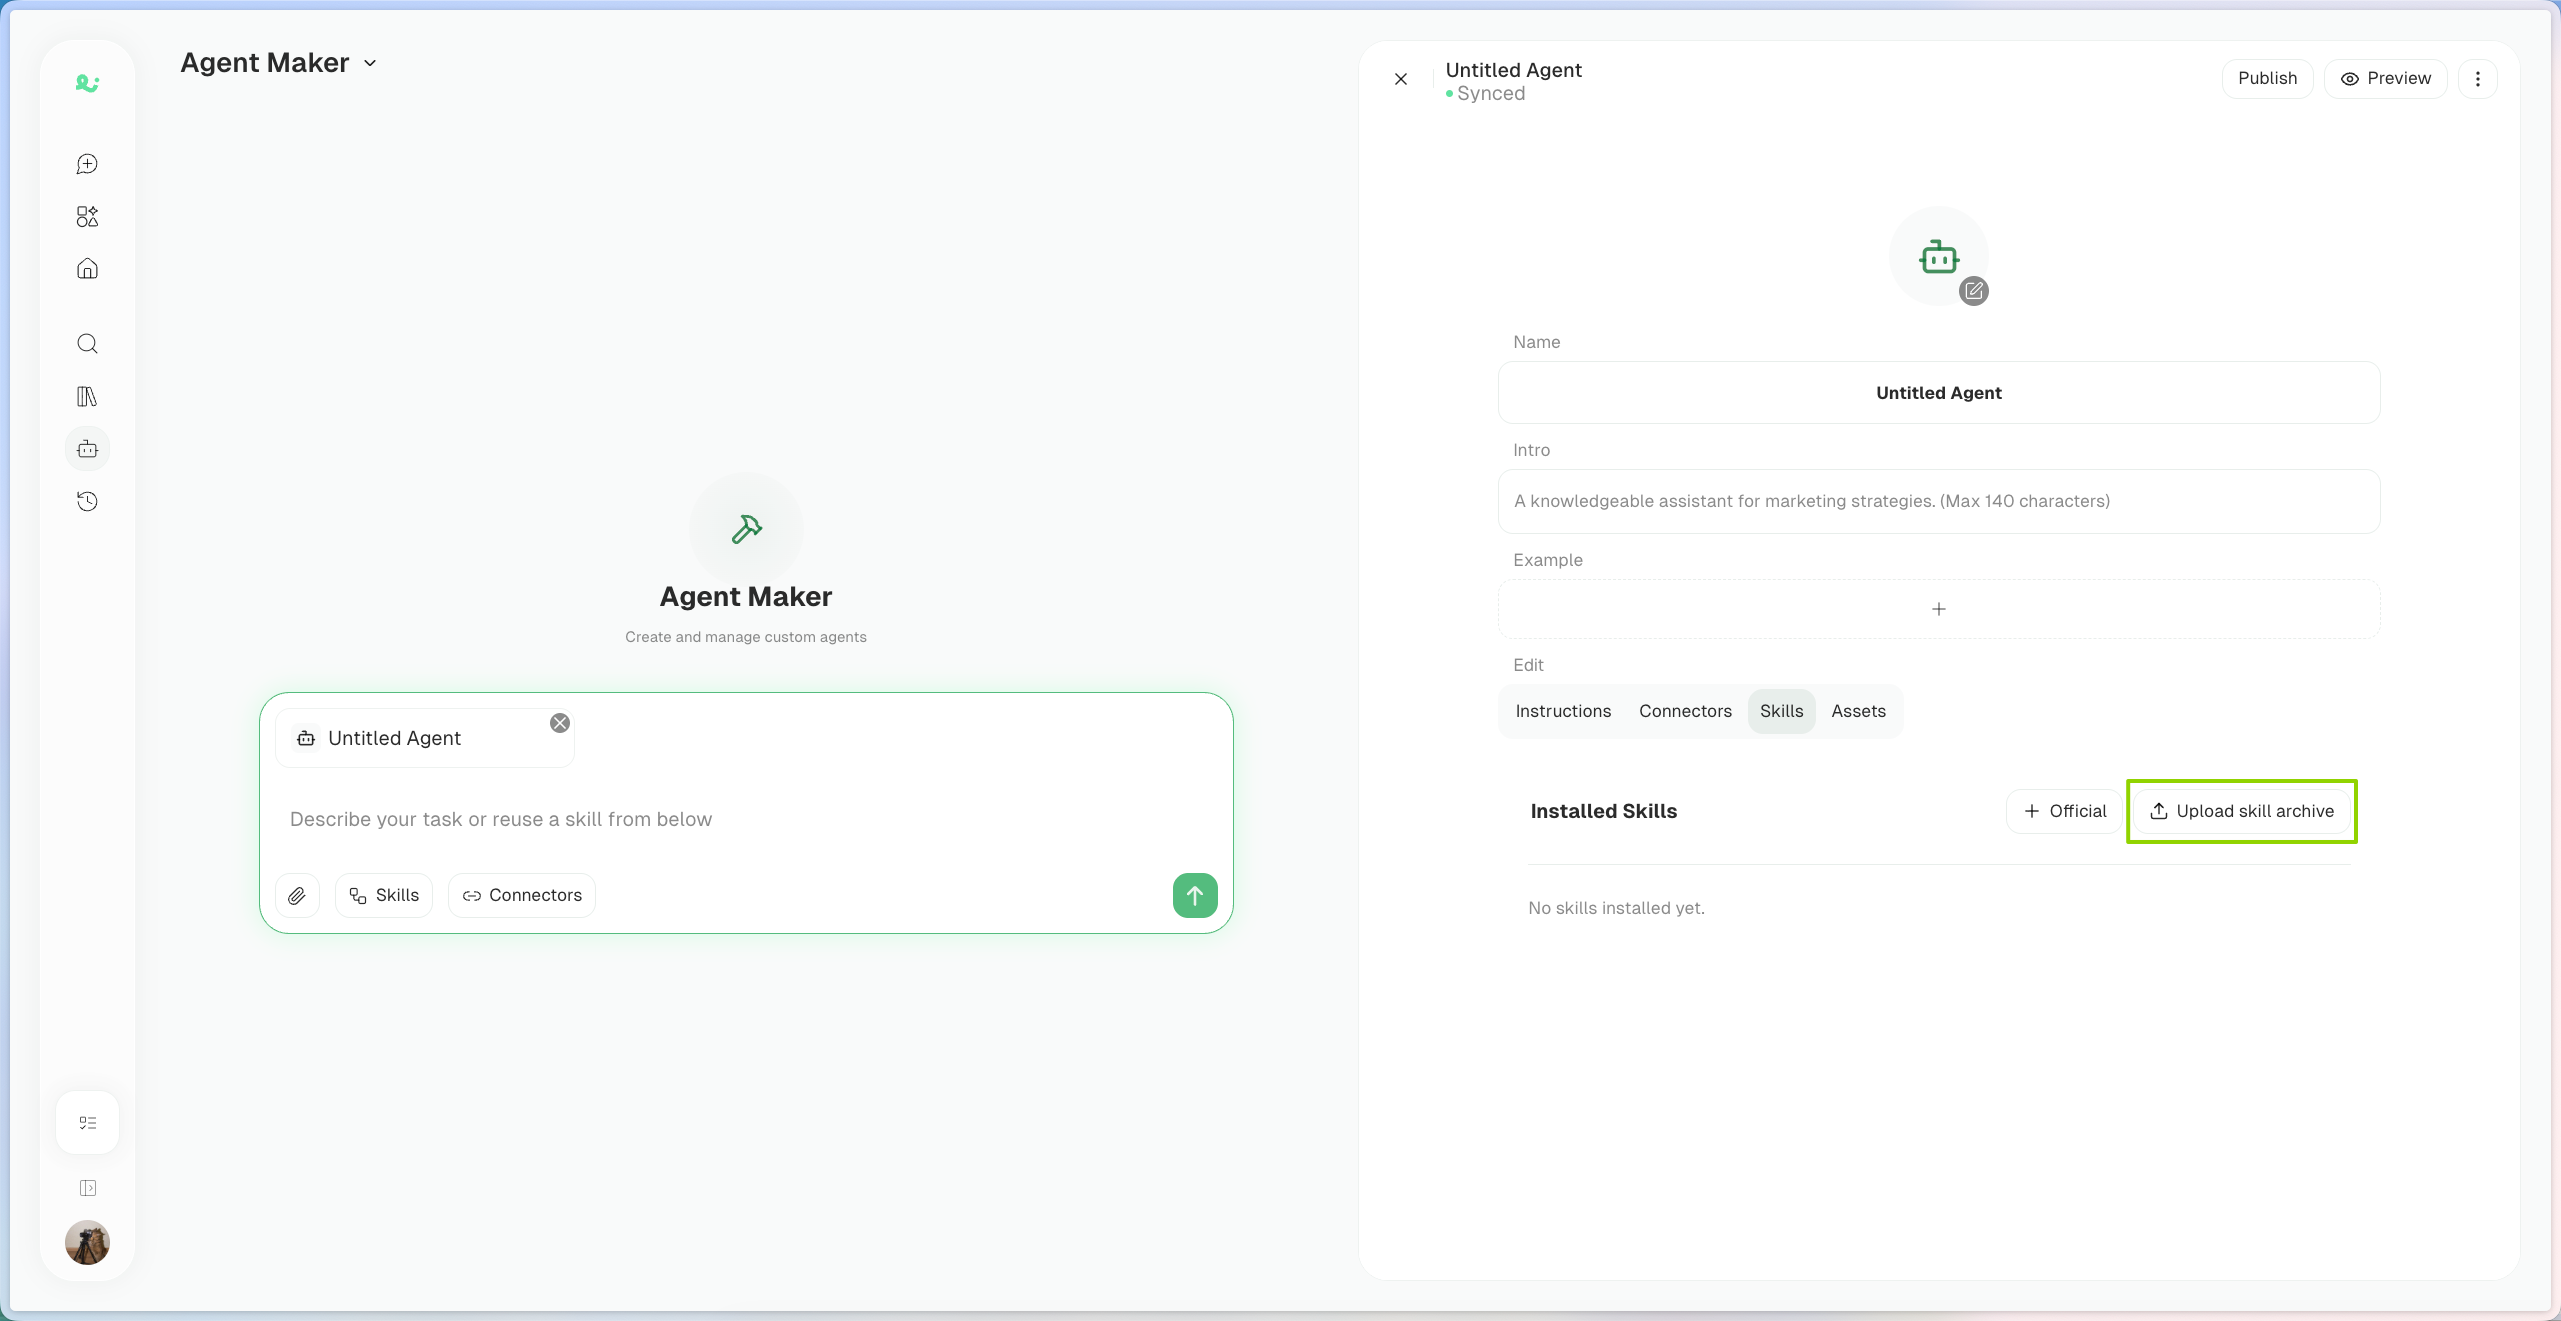The image size is (2561, 1321).
Task: Open Connectors in the chat composer
Action: click(x=522, y=895)
